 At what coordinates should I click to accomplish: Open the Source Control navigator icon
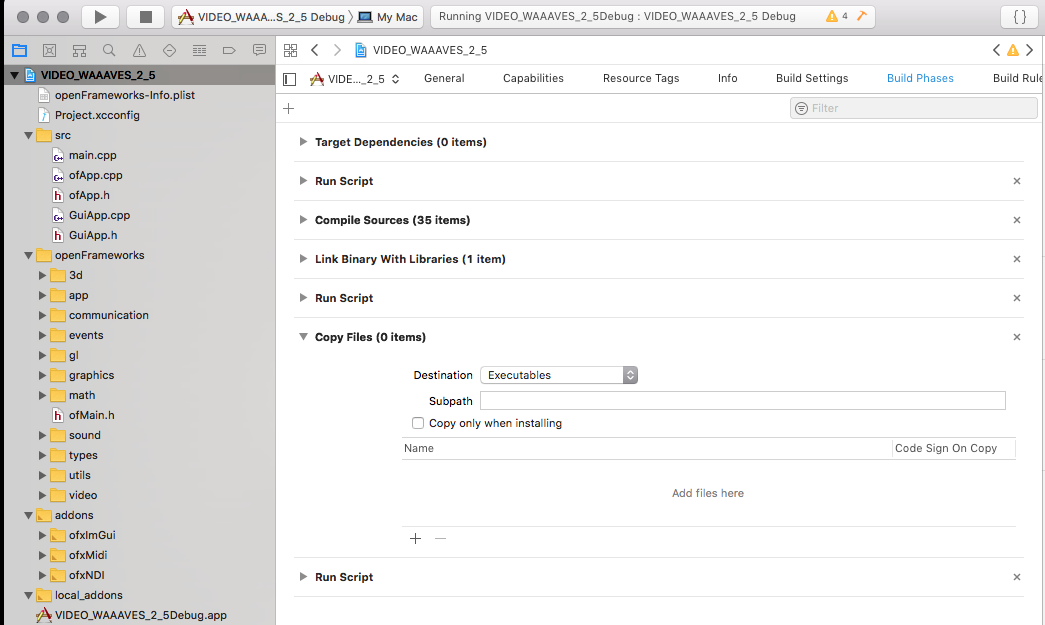point(49,50)
